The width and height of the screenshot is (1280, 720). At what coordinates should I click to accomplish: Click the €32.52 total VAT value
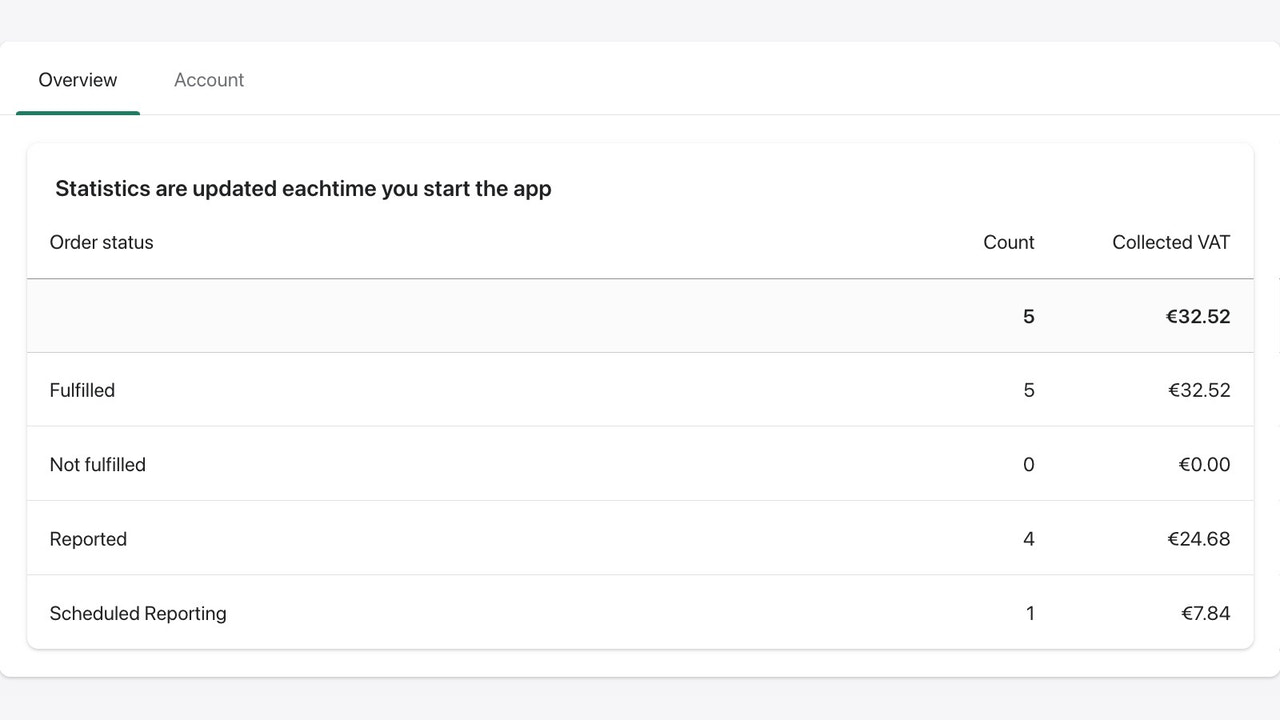point(1198,316)
